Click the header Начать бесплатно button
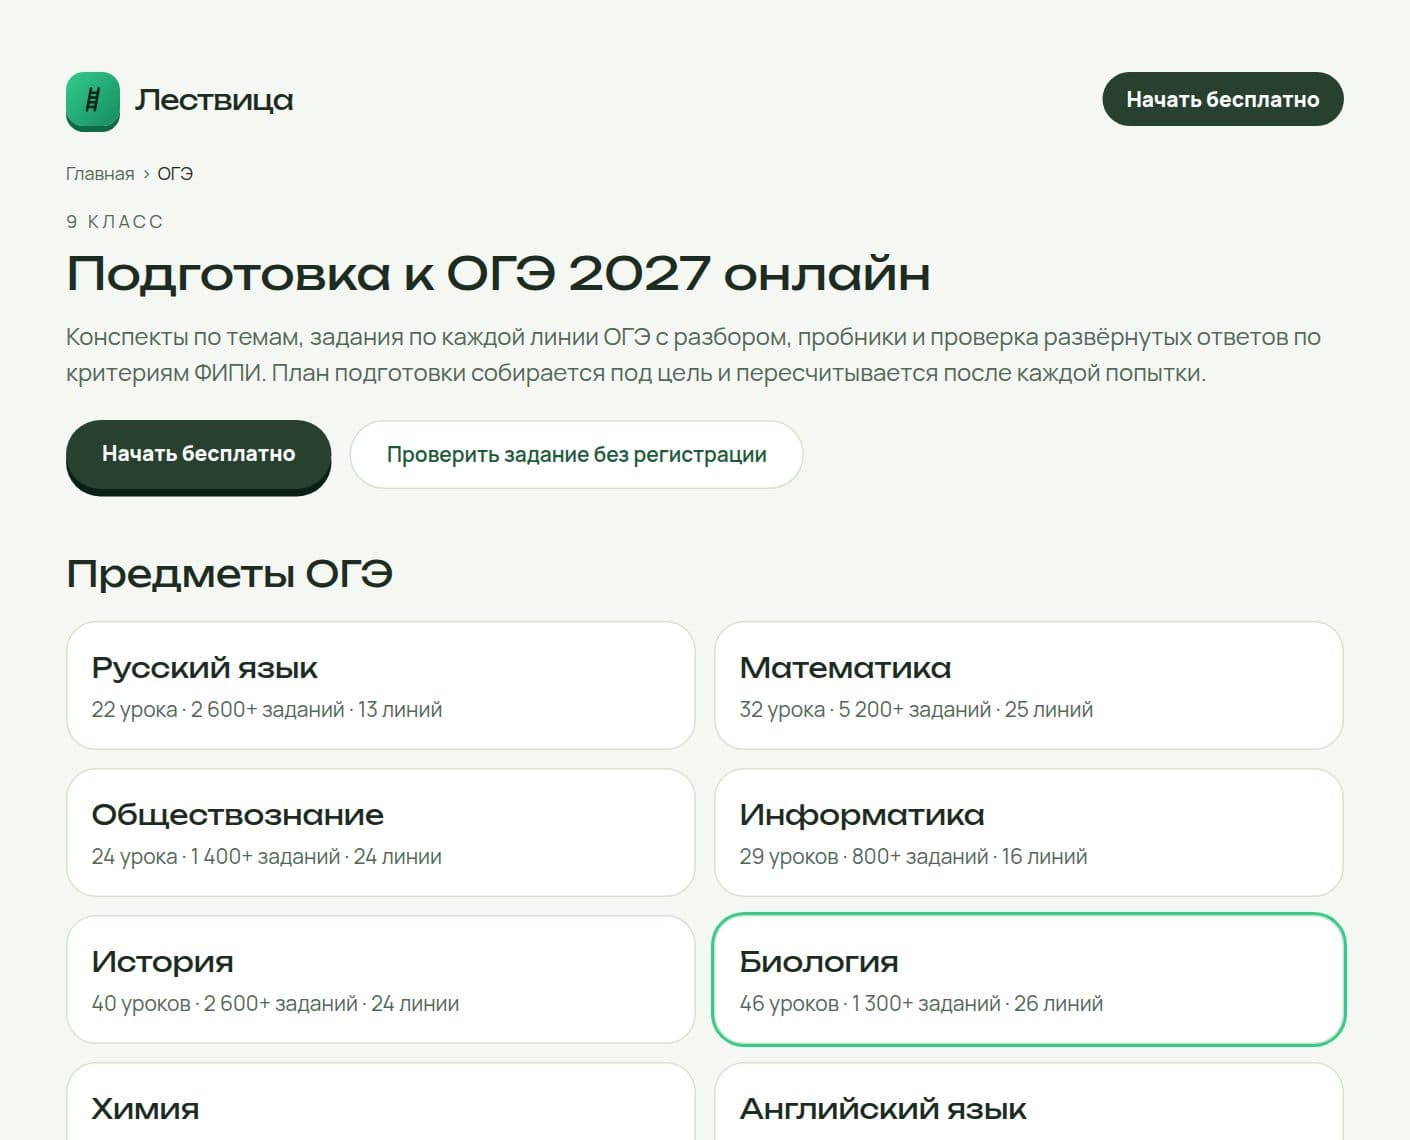The width and height of the screenshot is (1410, 1140). [x=1222, y=99]
